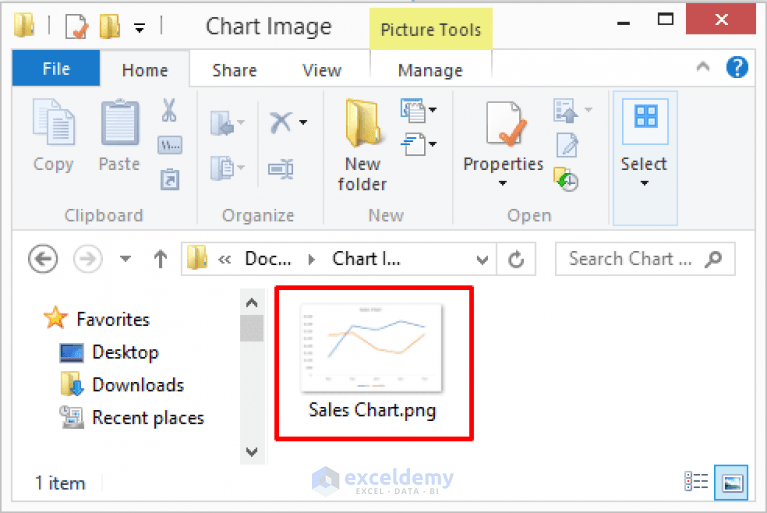Click the Paste clipboard icon
This screenshot has width=767, height=513.
click(120, 124)
